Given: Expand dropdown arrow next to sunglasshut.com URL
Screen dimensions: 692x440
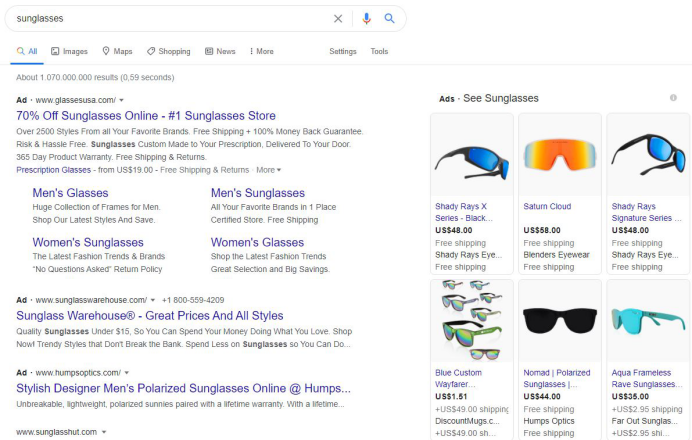Looking at the screenshot, I should (104, 432).
